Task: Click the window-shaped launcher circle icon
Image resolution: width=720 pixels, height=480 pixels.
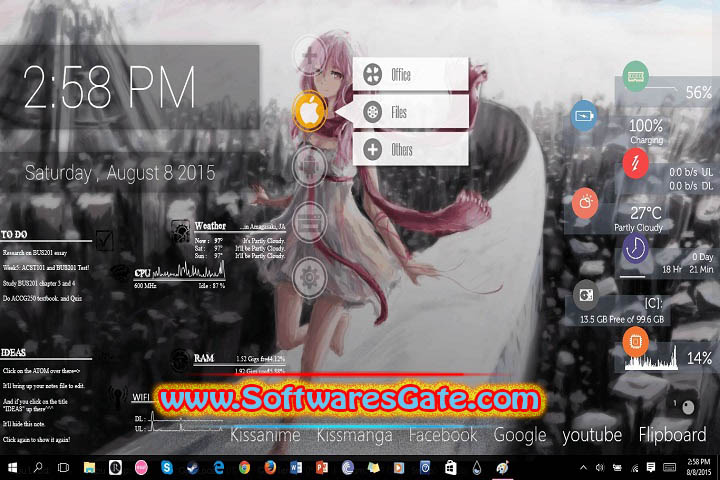Action: pyautogui.click(x=309, y=222)
